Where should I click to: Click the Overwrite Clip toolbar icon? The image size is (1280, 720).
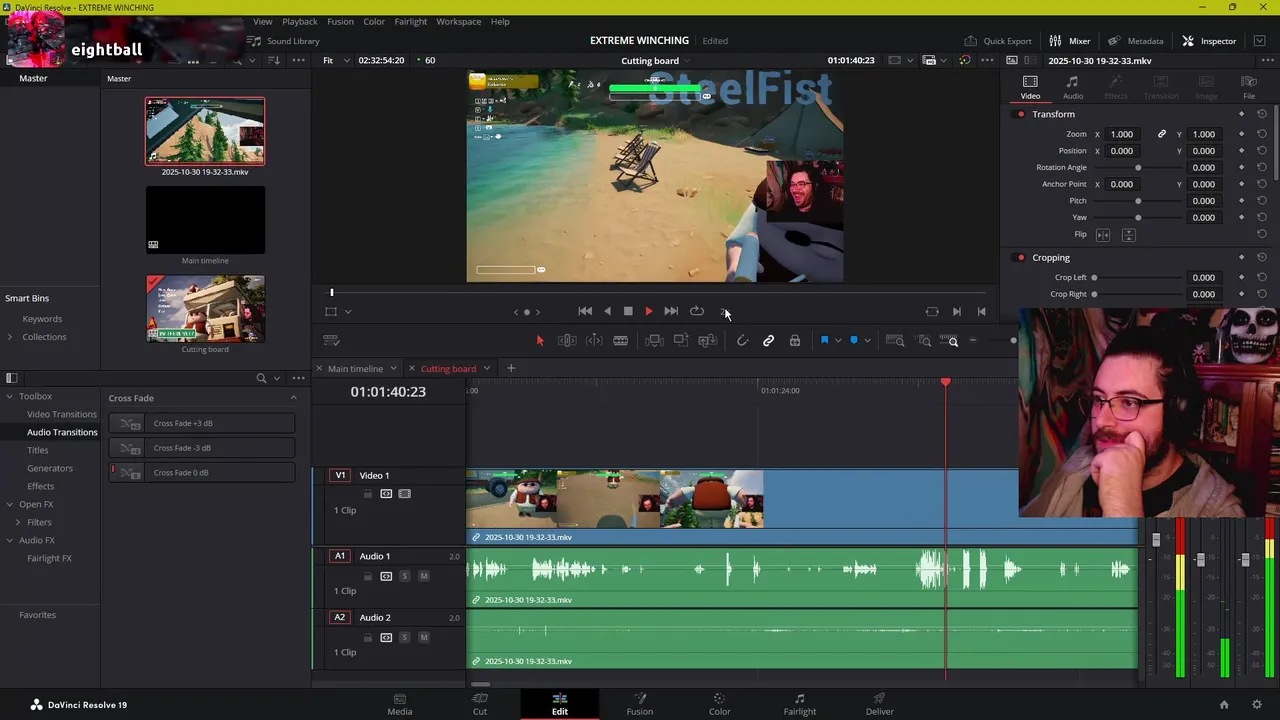[x=681, y=341]
